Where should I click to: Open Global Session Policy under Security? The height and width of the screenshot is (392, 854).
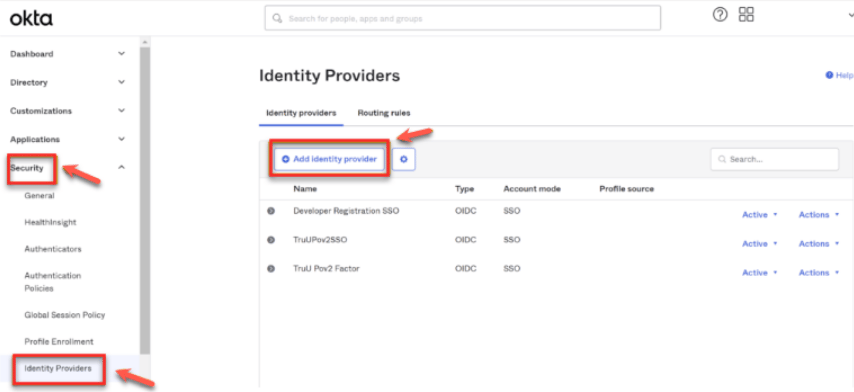pyautogui.click(x=65, y=315)
